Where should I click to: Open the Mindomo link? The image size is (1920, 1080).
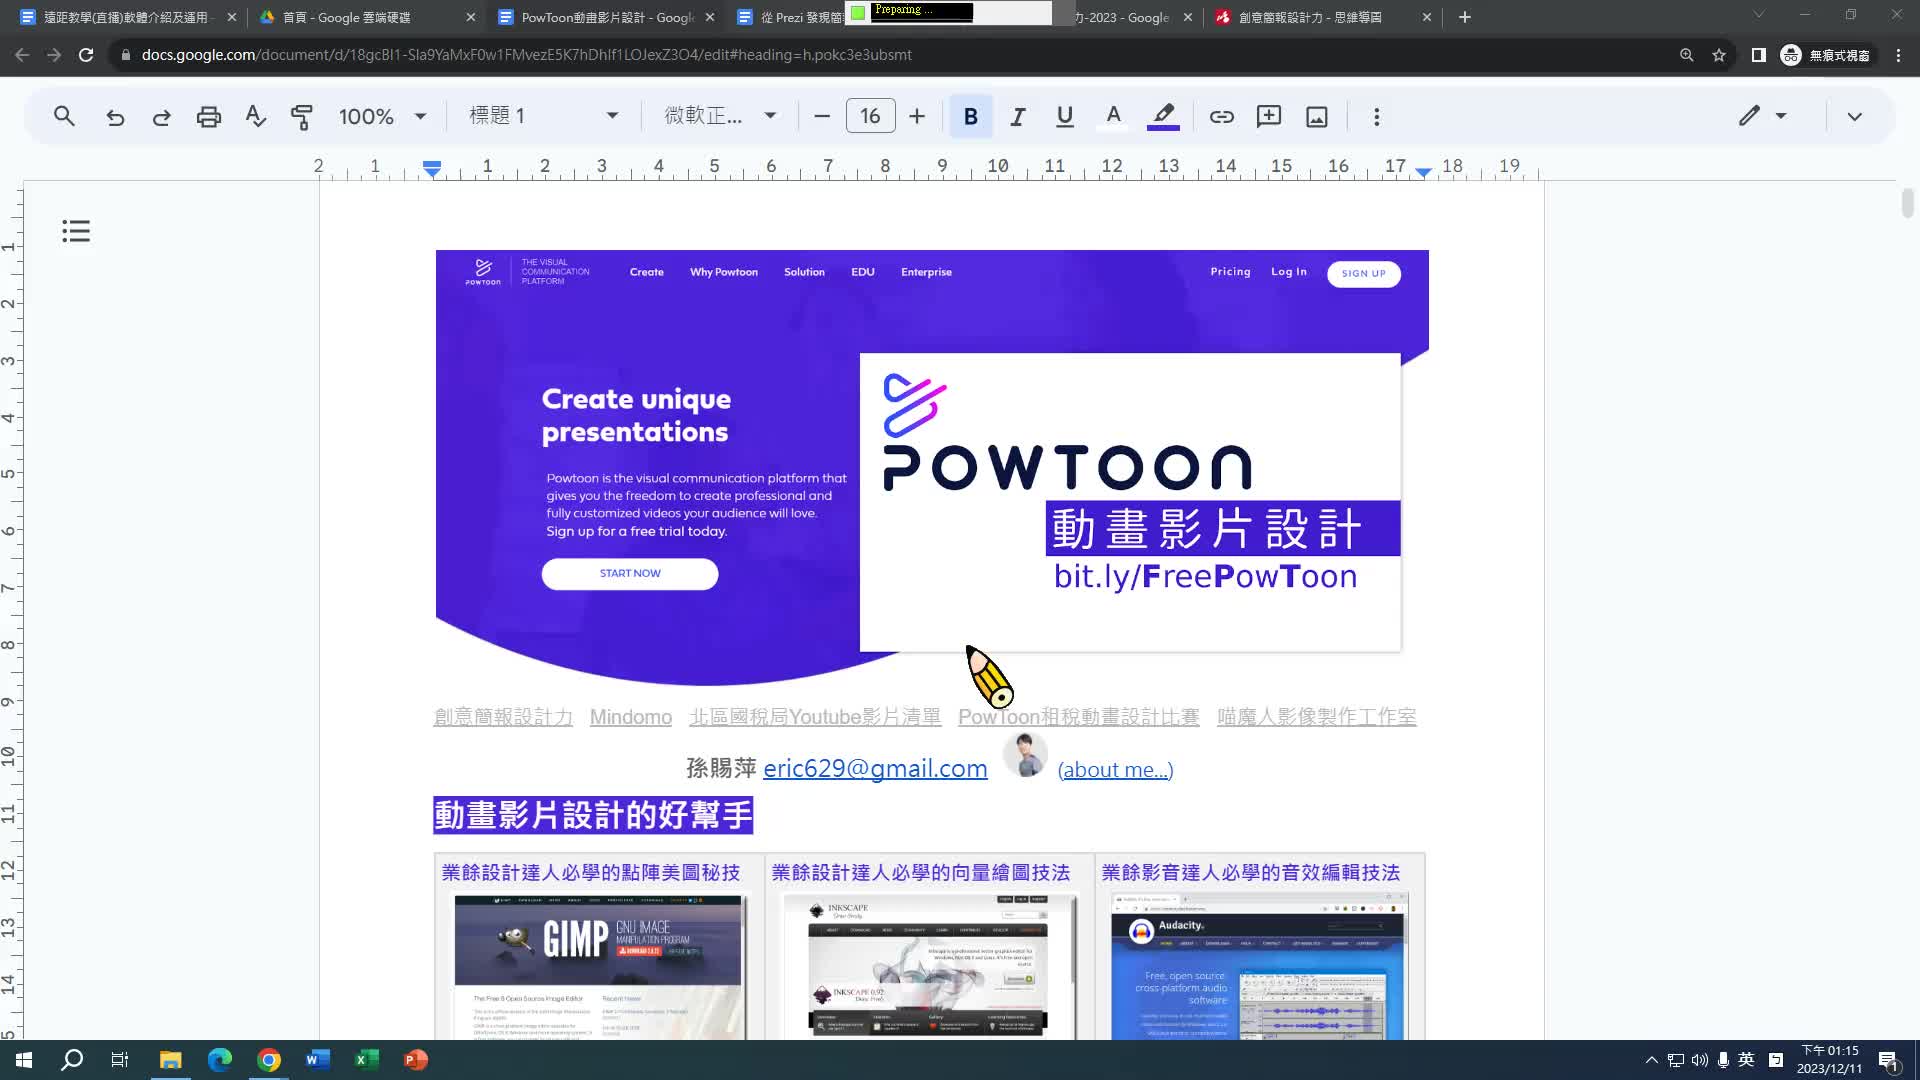click(x=630, y=717)
